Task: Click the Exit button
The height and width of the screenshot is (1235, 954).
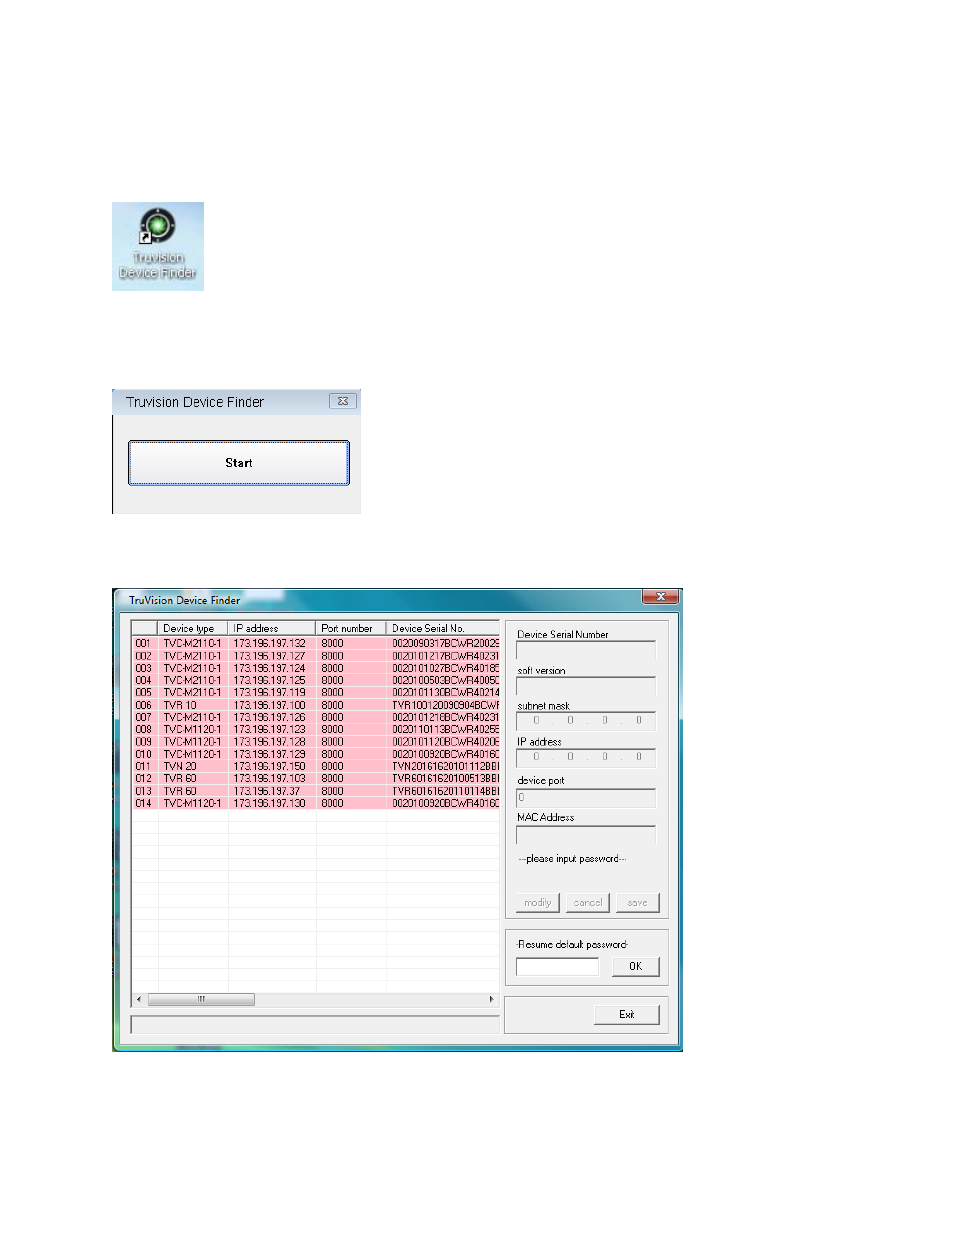Action: click(x=627, y=1014)
